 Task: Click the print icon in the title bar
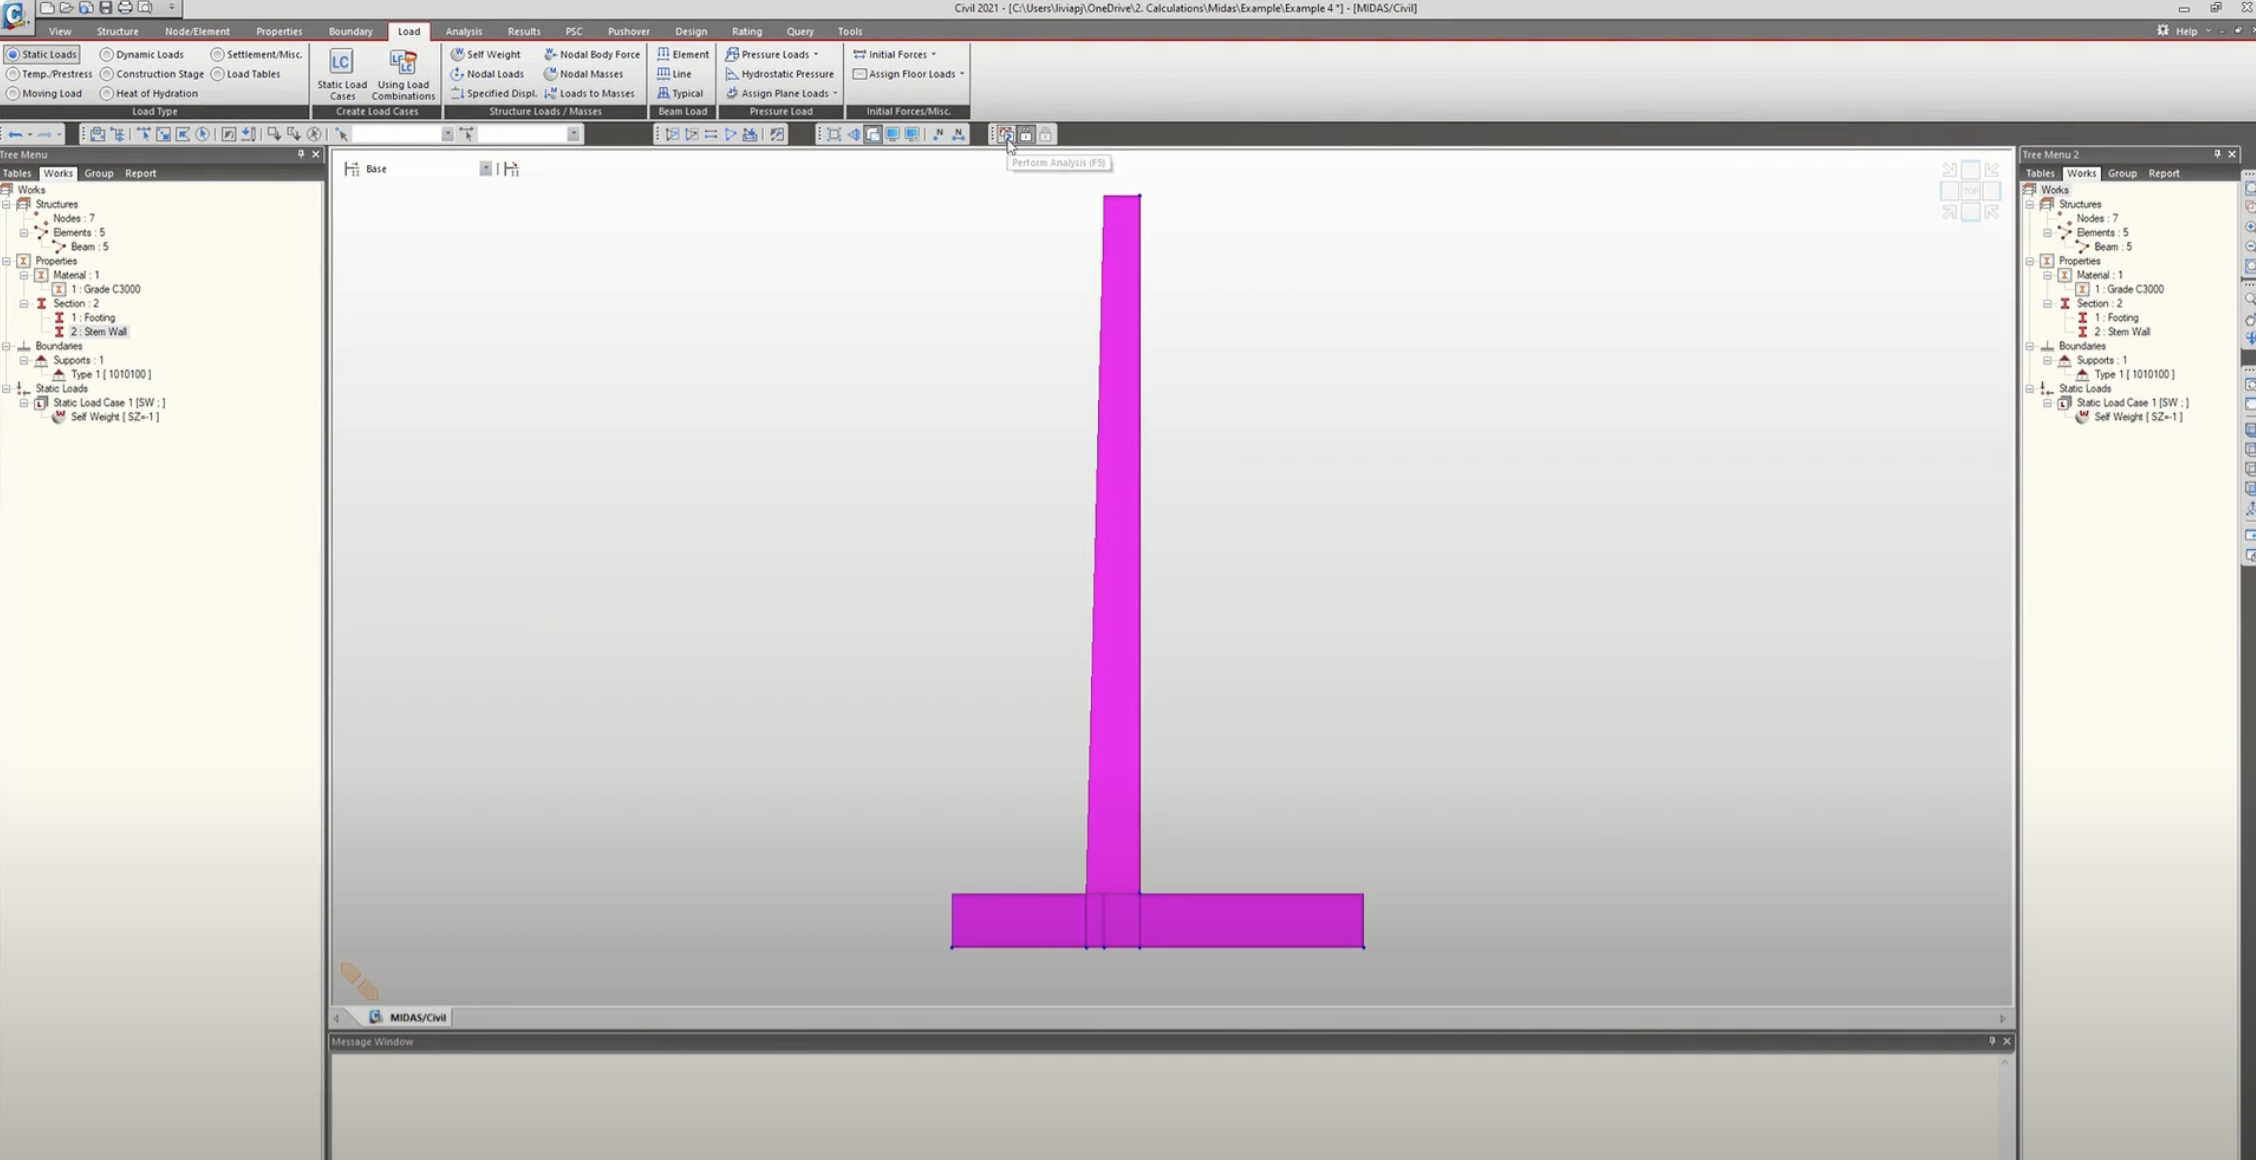(125, 8)
